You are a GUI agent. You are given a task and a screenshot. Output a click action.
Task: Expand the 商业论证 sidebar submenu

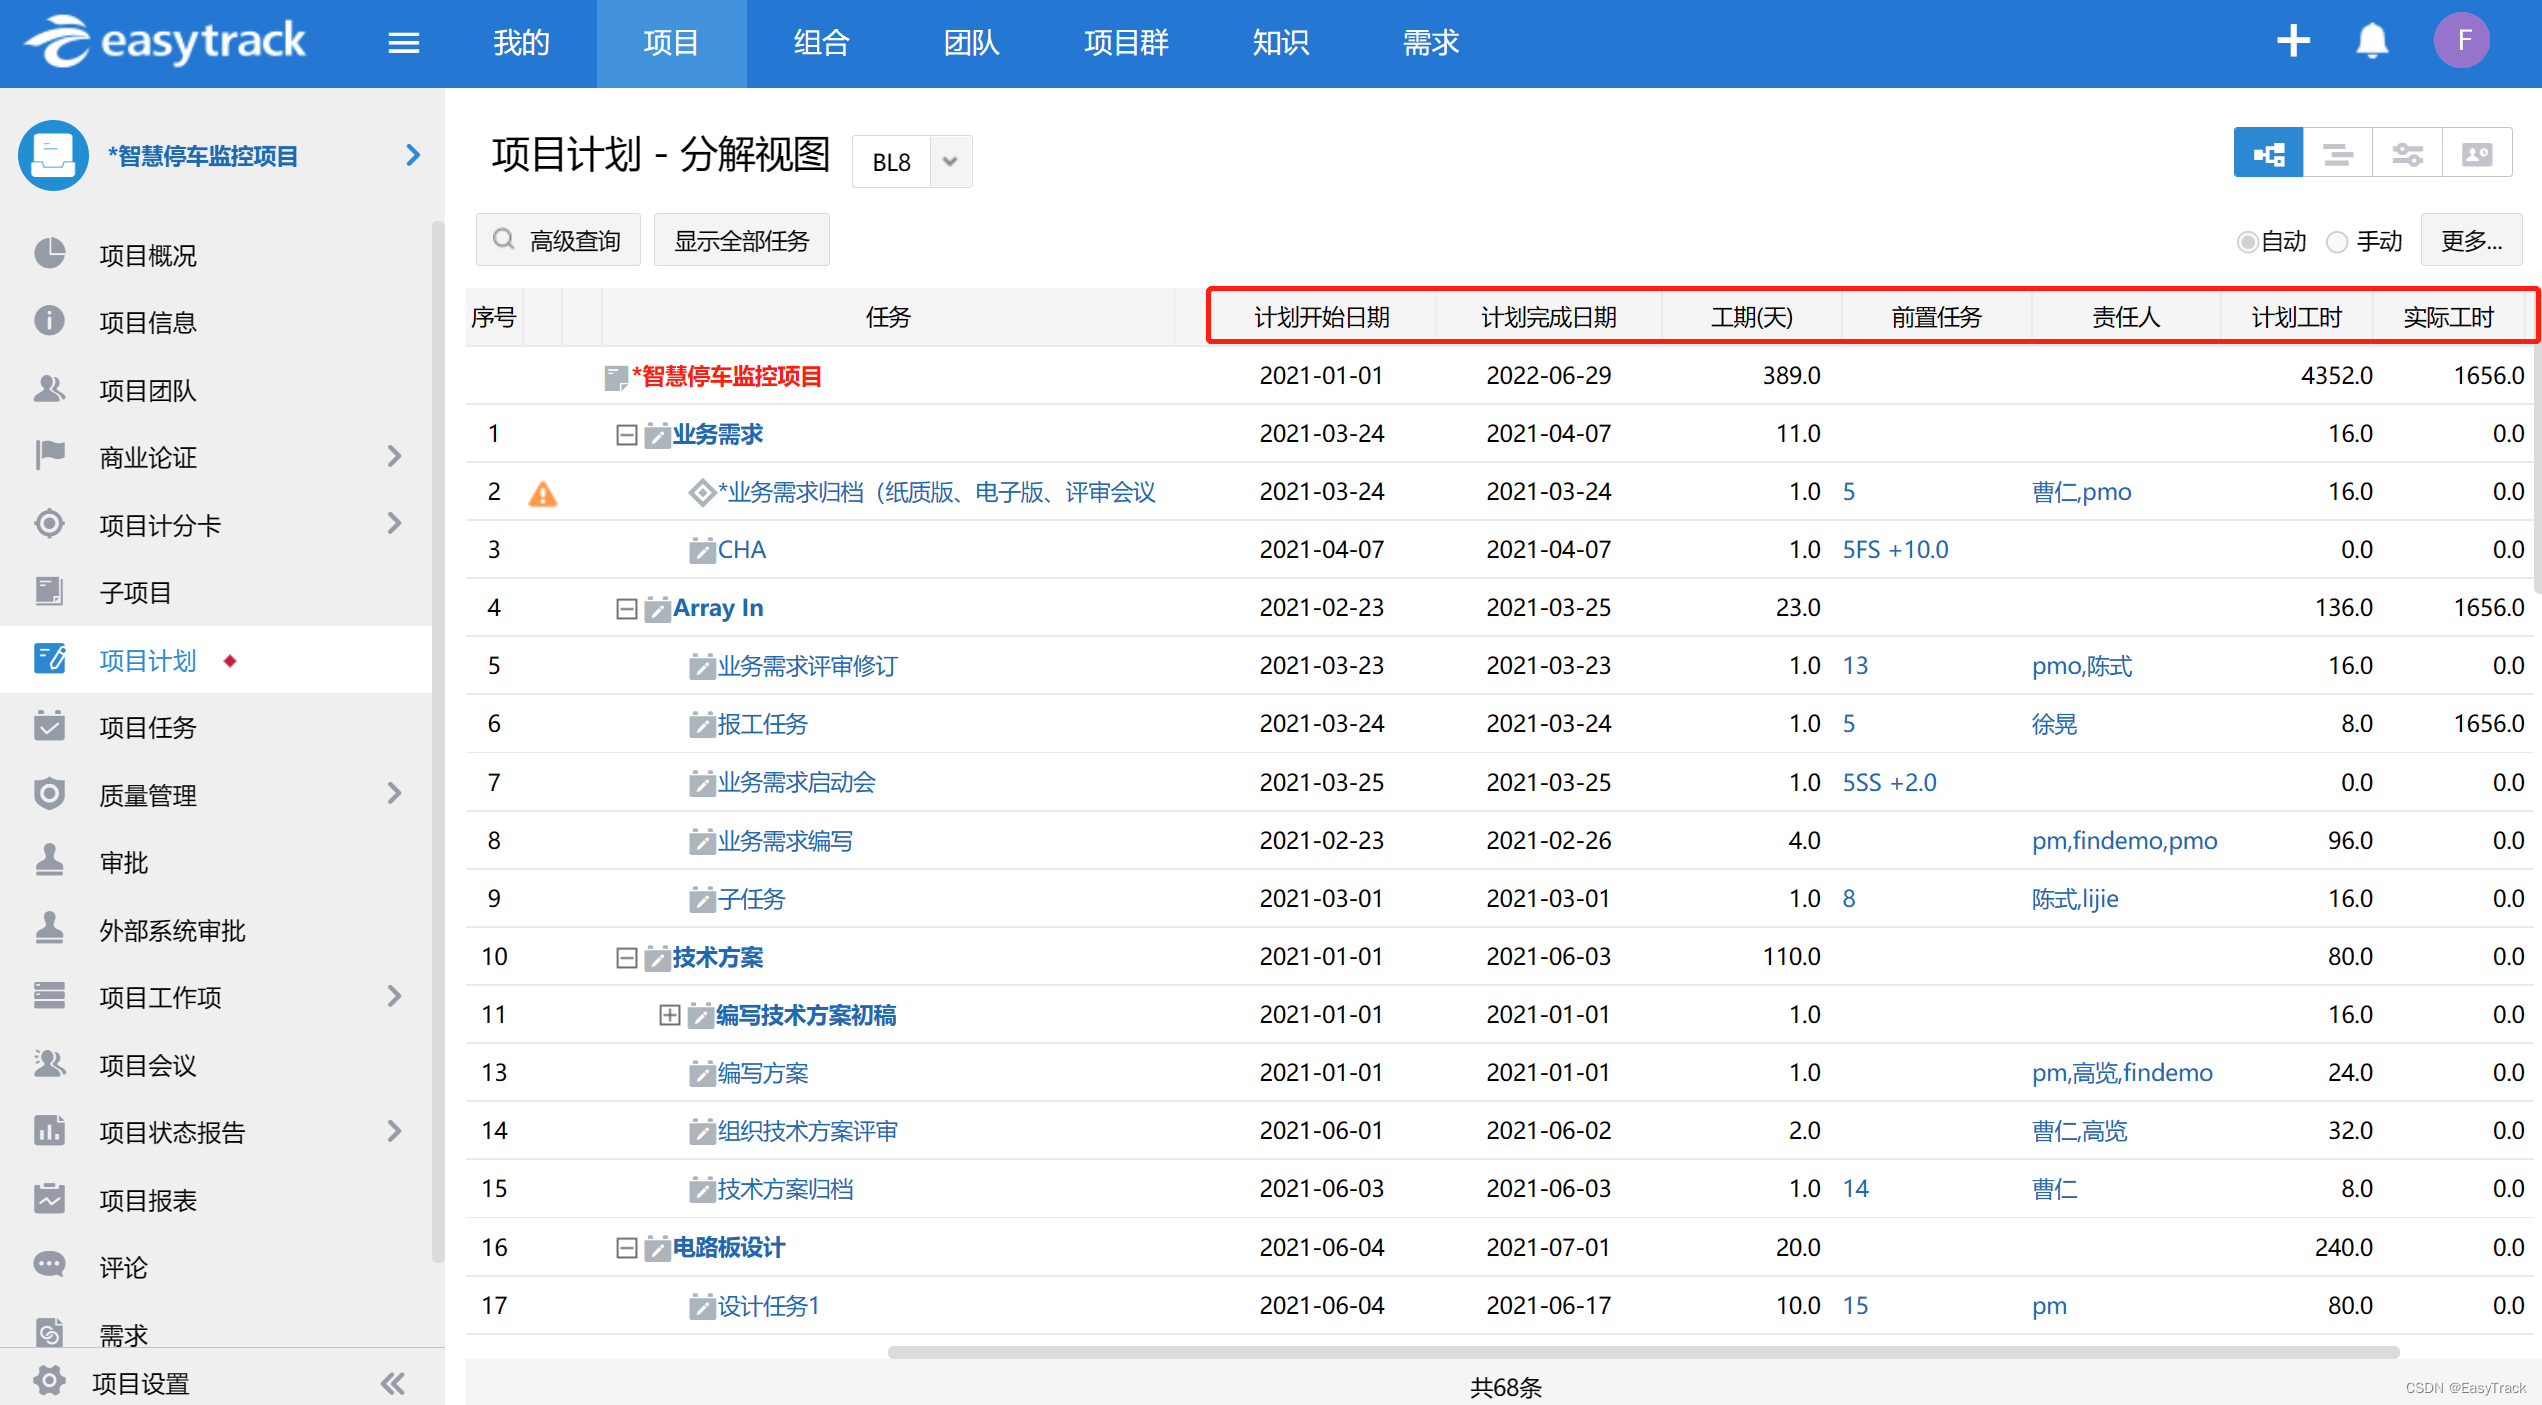coord(394,457)
